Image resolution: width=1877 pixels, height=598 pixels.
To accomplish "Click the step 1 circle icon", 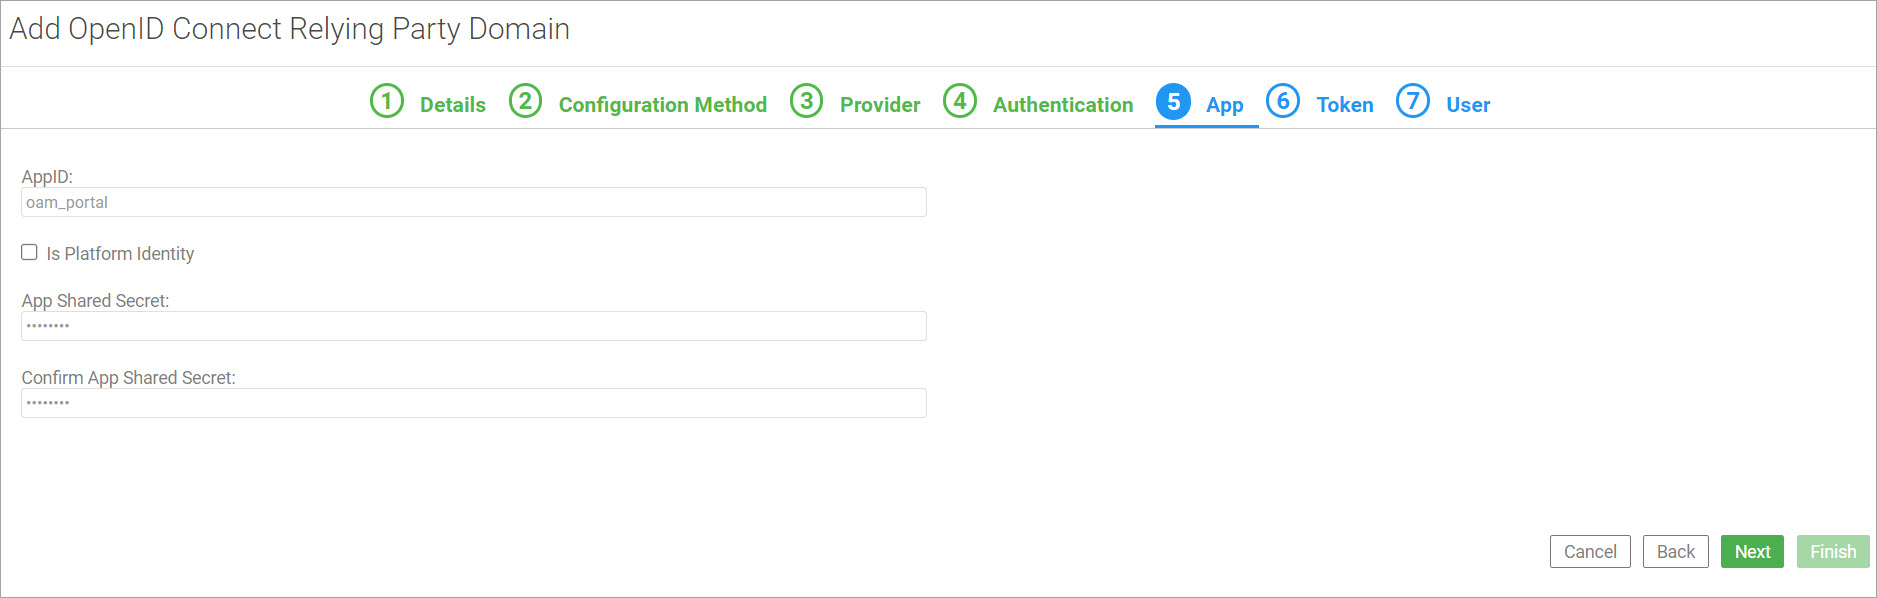I will [387, 101].
